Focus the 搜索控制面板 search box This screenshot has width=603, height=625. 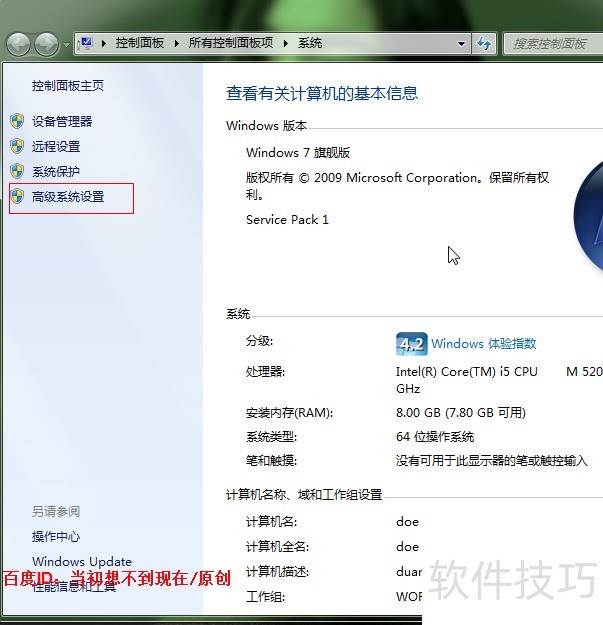point(553,43)
